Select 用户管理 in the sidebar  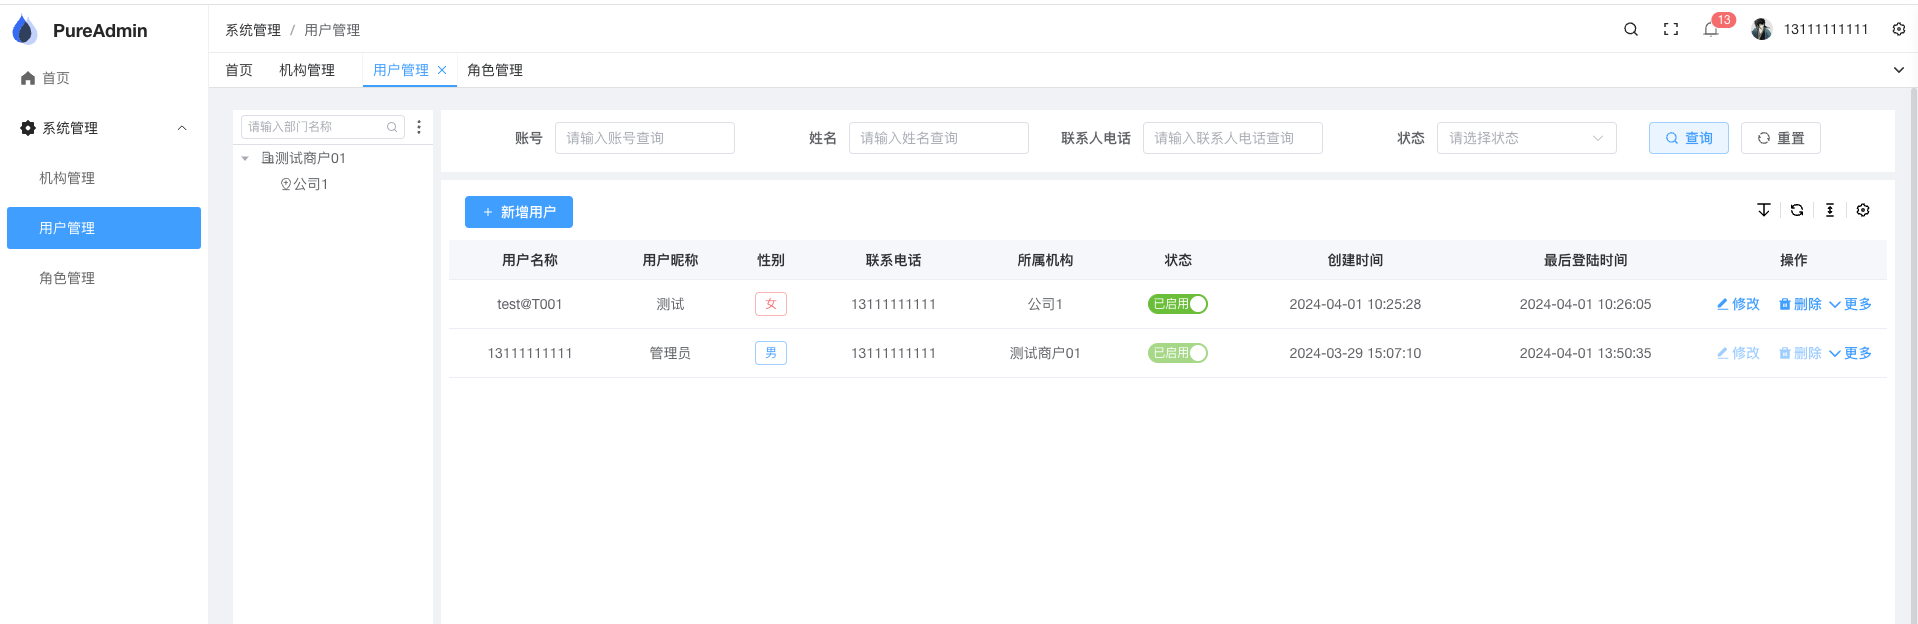point(104,228)
